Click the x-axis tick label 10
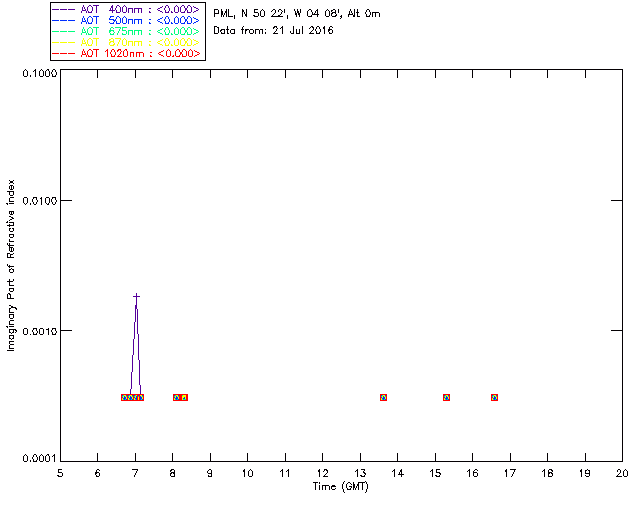This screenshot has width=640, height=512. point(247,473)
